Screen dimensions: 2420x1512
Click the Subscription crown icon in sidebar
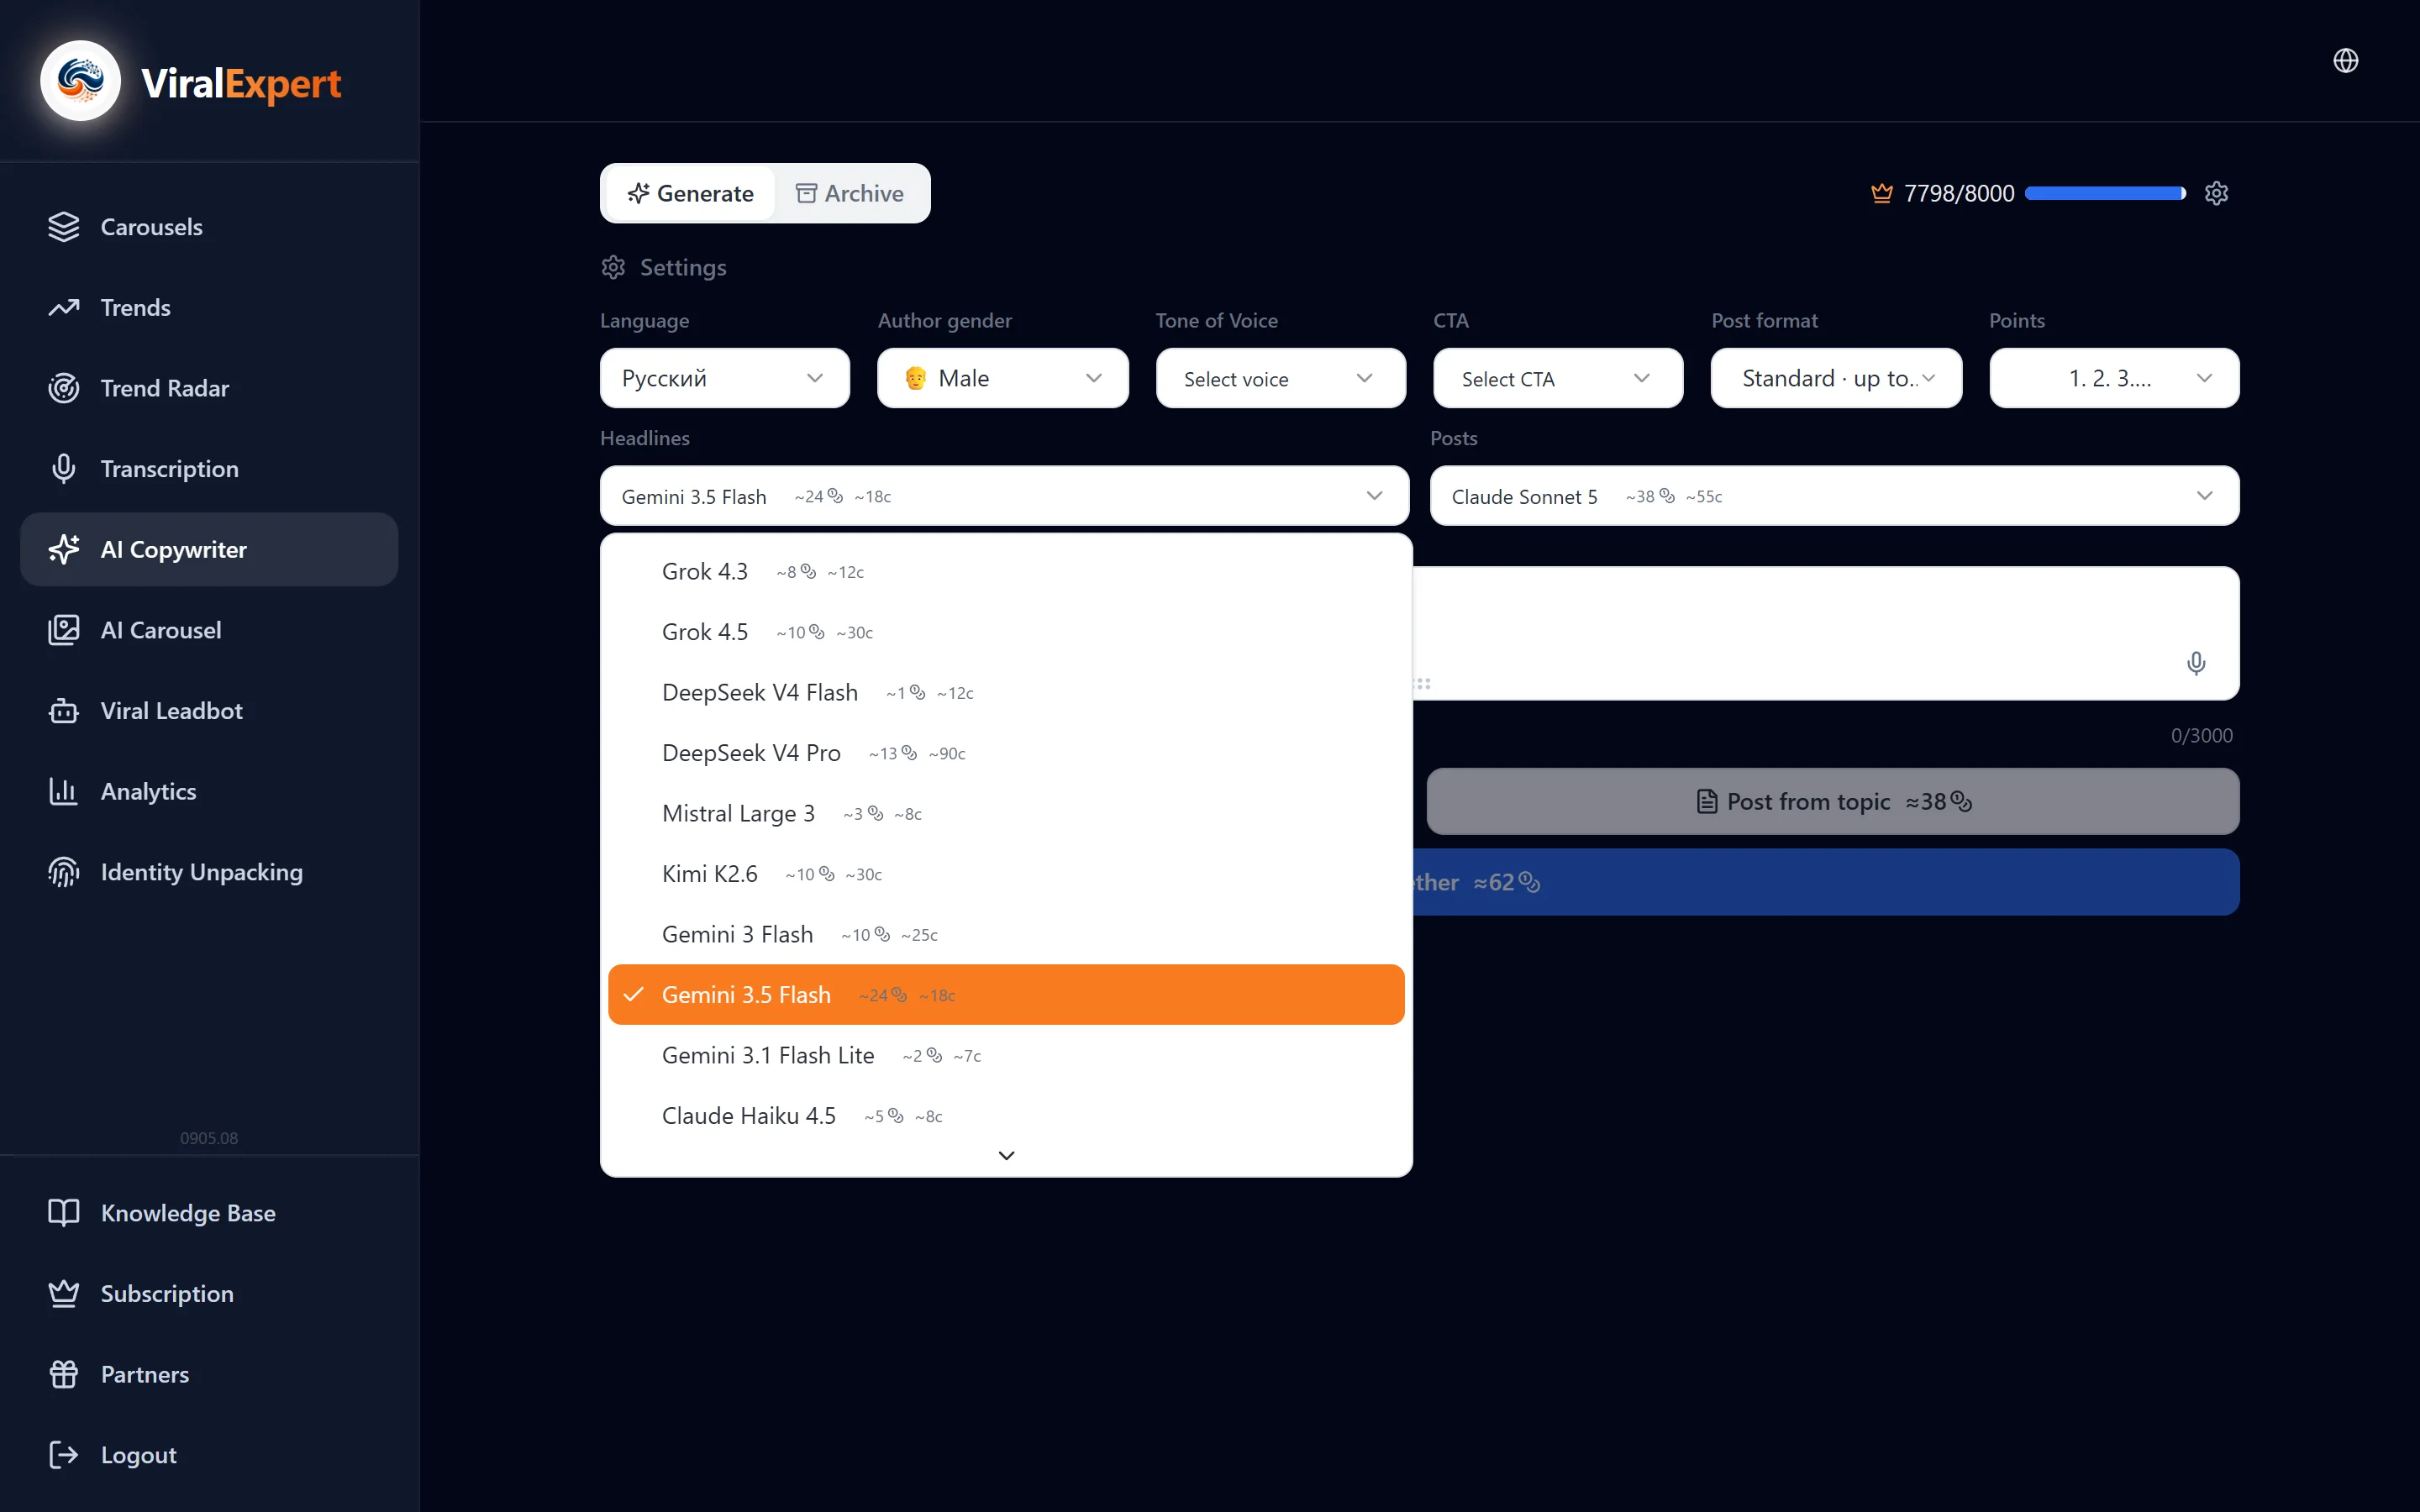[x=64, y=1294]
